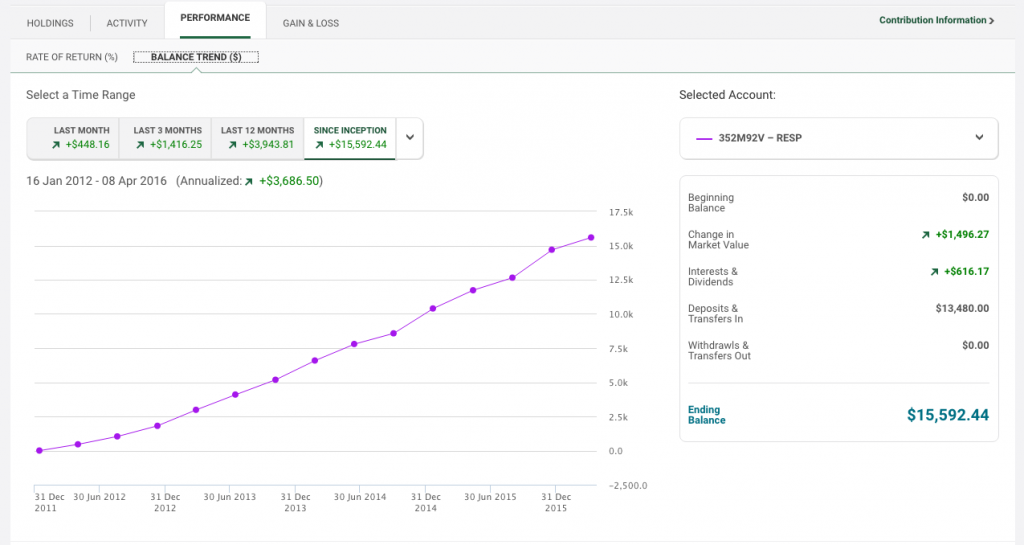Click the last data point on the chart

click(591, 238)
